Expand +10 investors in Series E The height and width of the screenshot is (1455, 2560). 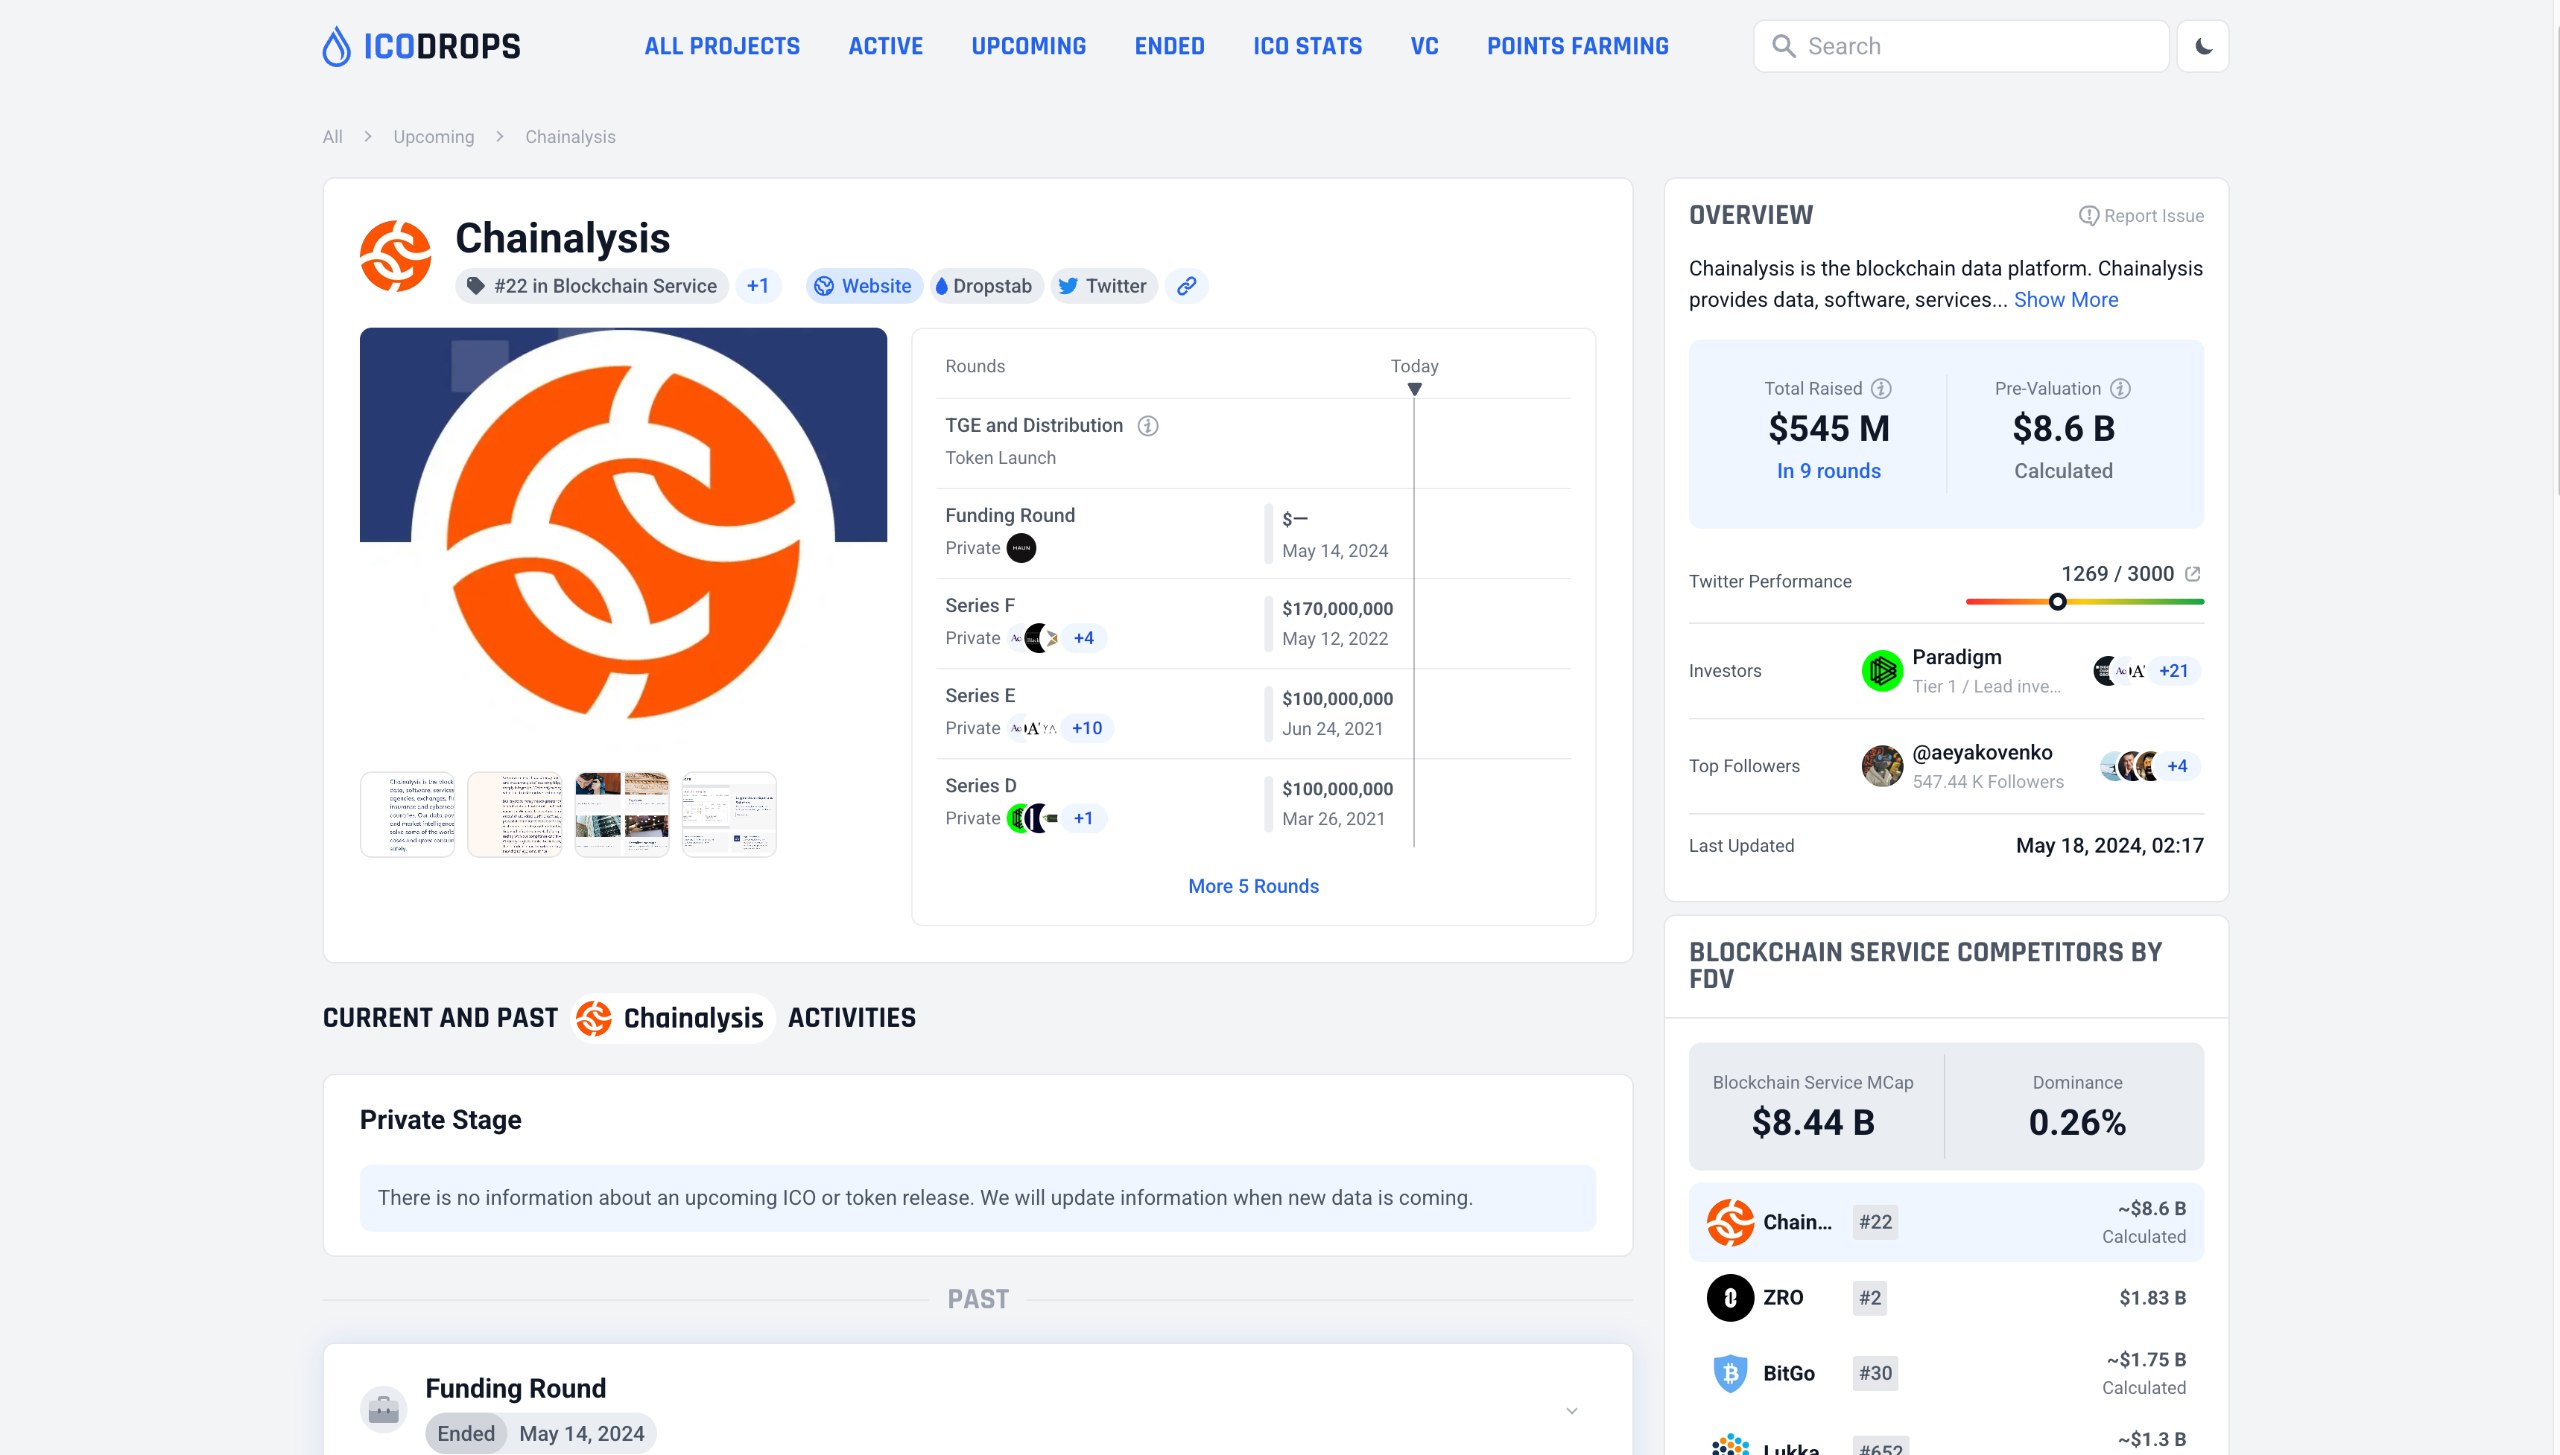coord(1087,728)
